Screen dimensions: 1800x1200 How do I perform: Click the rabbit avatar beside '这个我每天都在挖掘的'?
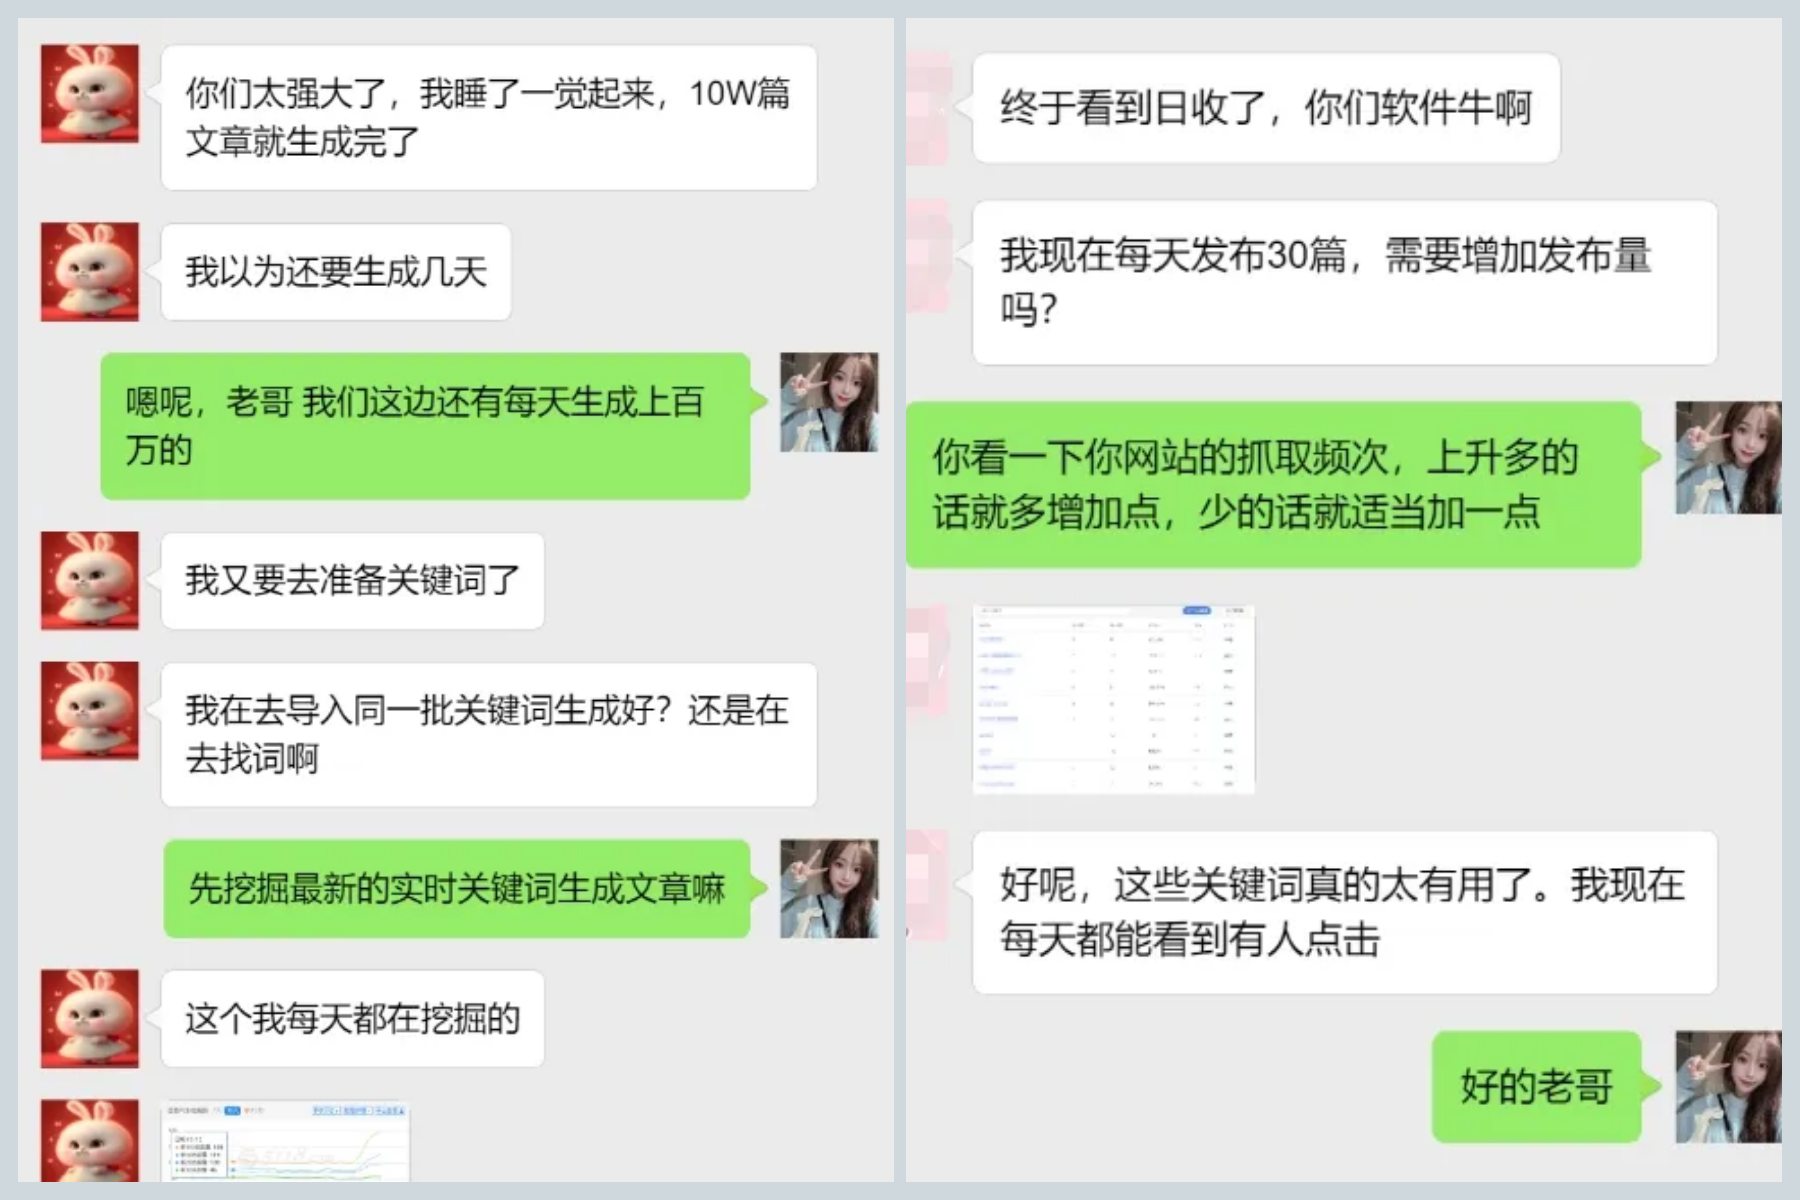(90, 1018)
